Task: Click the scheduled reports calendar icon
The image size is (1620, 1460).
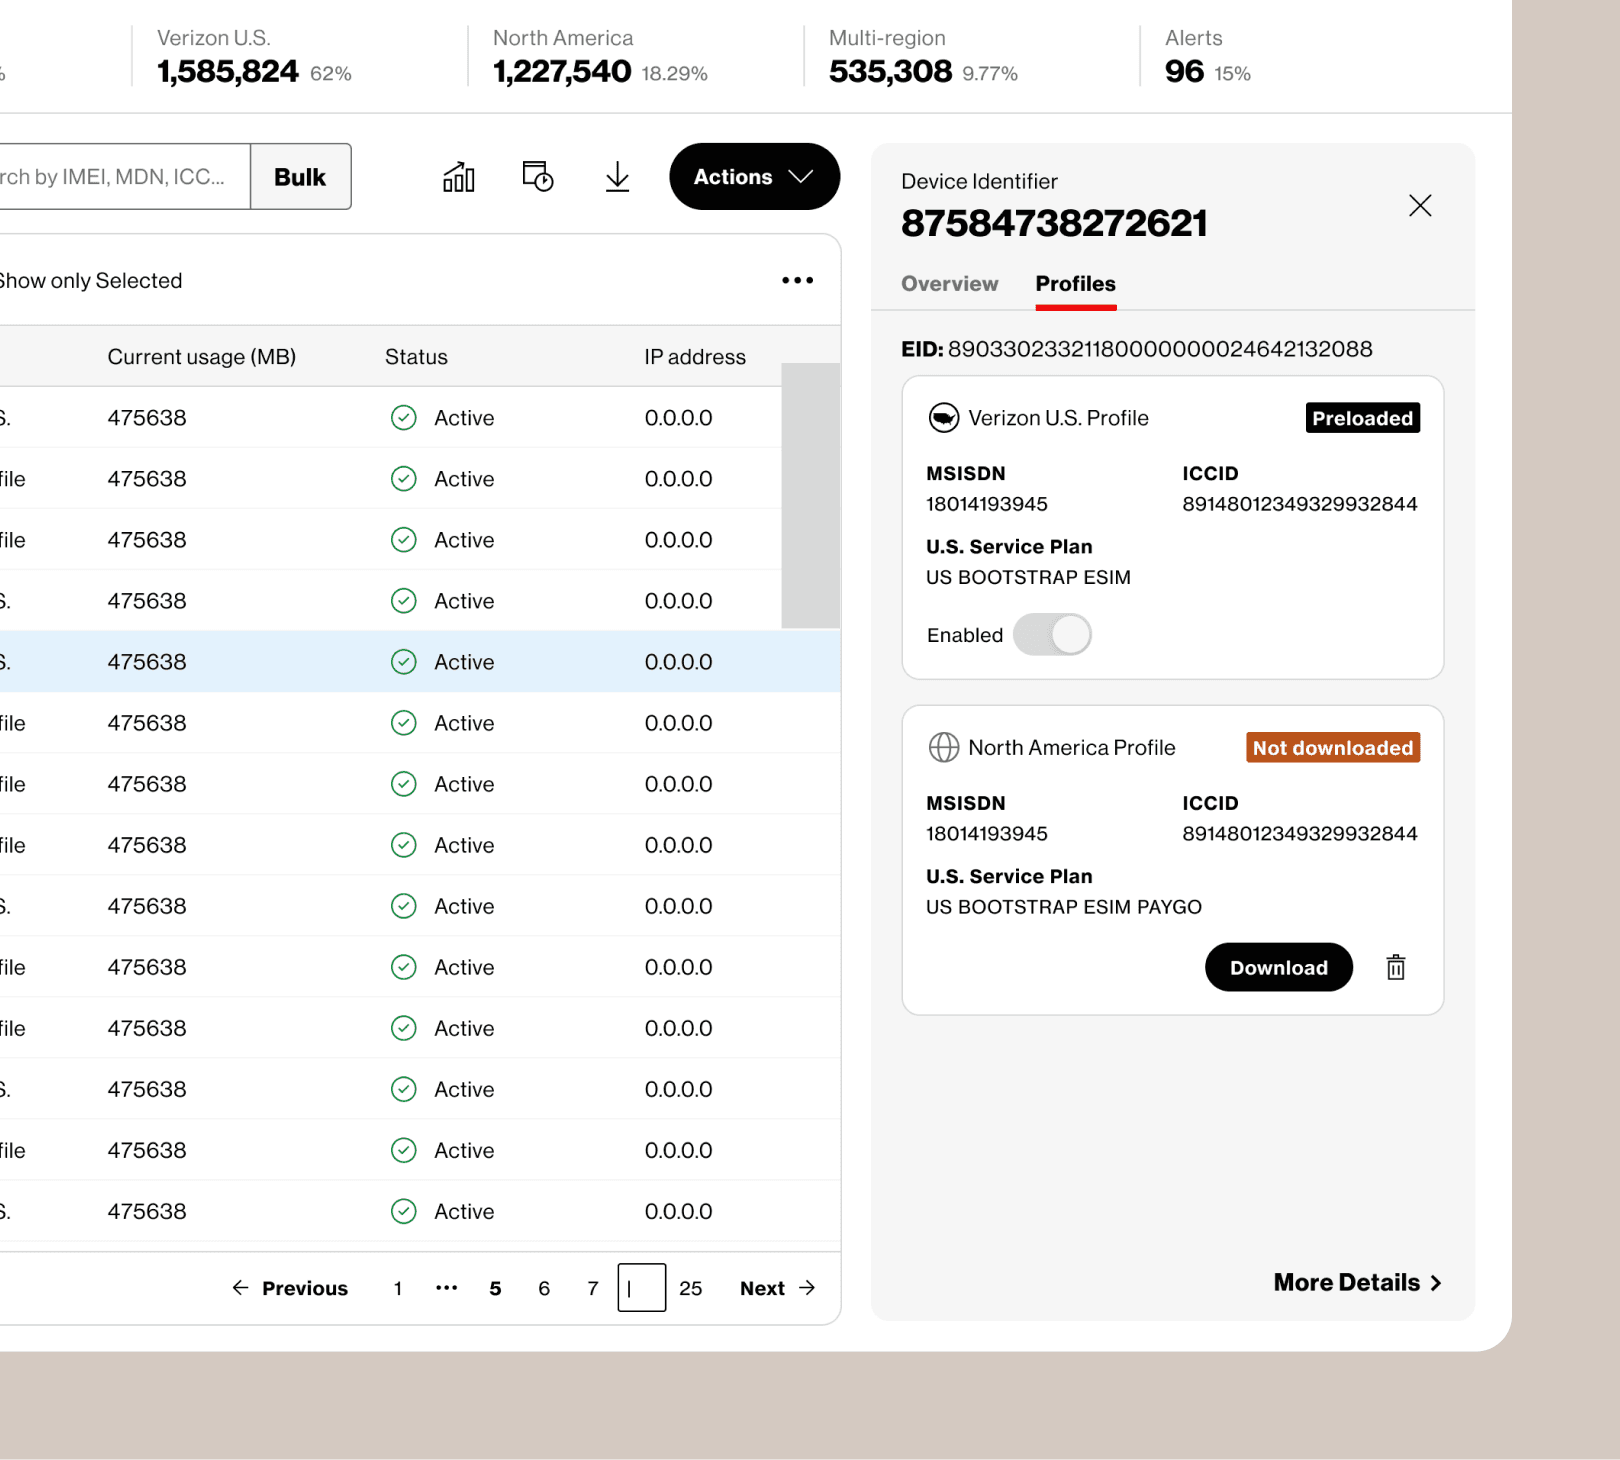Action: coord(537,176)
